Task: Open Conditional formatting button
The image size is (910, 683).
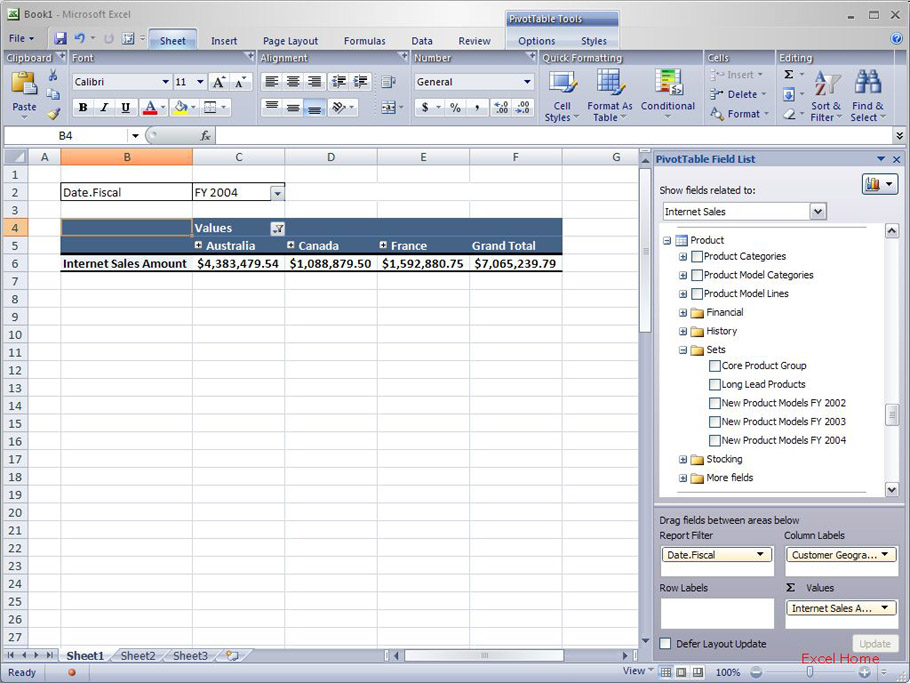Action: click(x=667, y=95)
